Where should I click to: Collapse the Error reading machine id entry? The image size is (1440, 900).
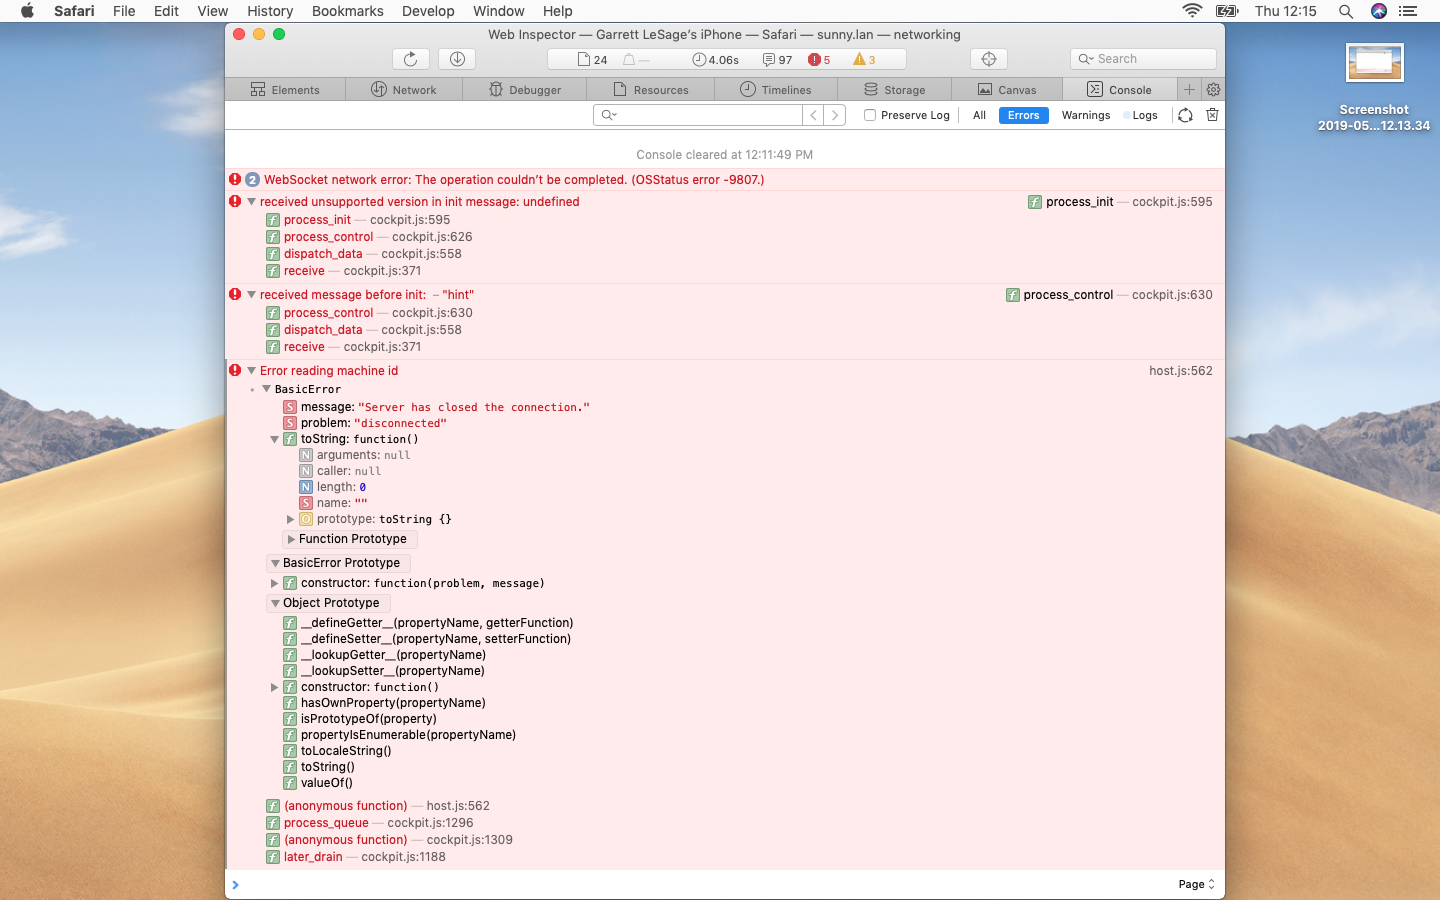coord(252,371)
